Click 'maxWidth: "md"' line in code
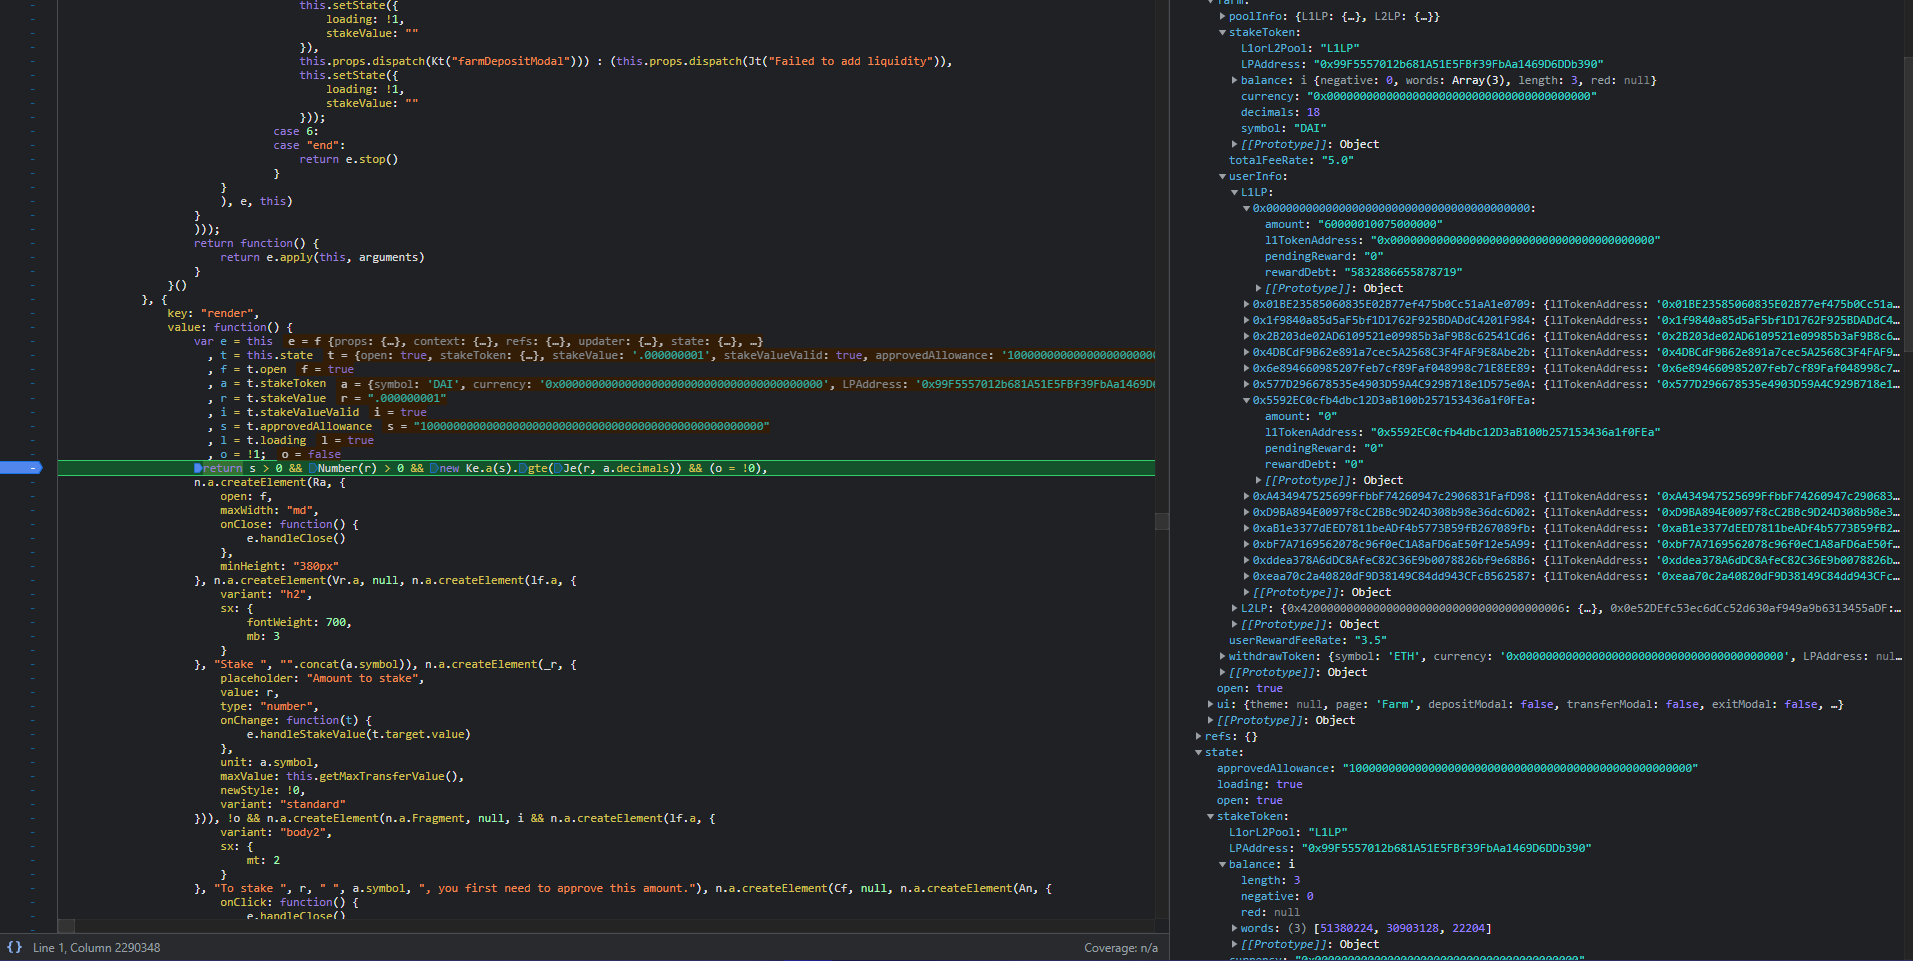The height and width of the screenshot is (961, 1913). 269,510
